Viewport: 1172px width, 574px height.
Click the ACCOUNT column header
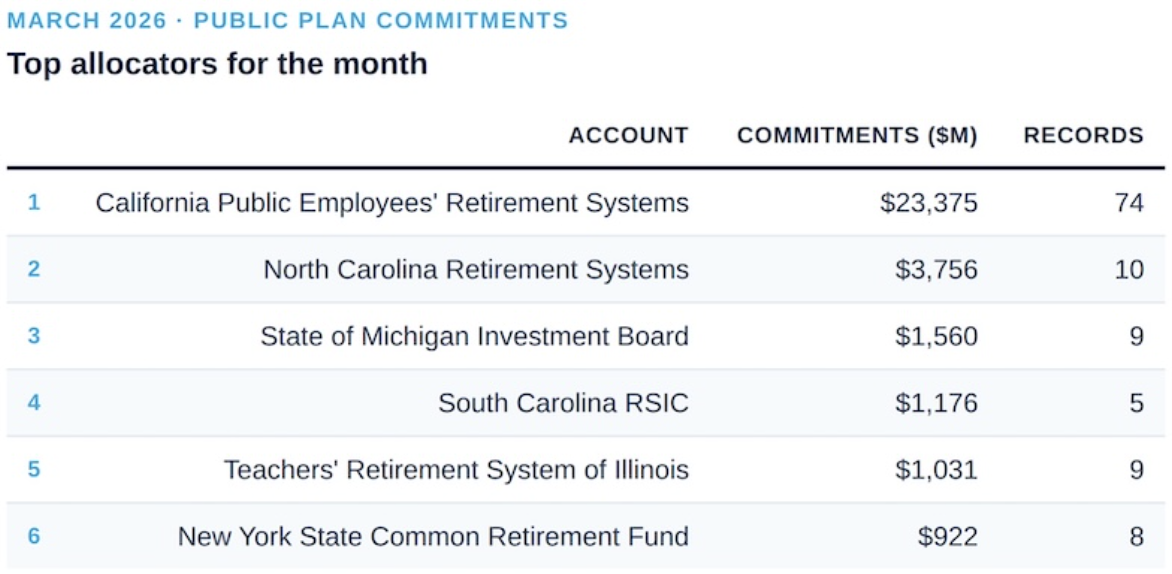click(x=628, y=136)
